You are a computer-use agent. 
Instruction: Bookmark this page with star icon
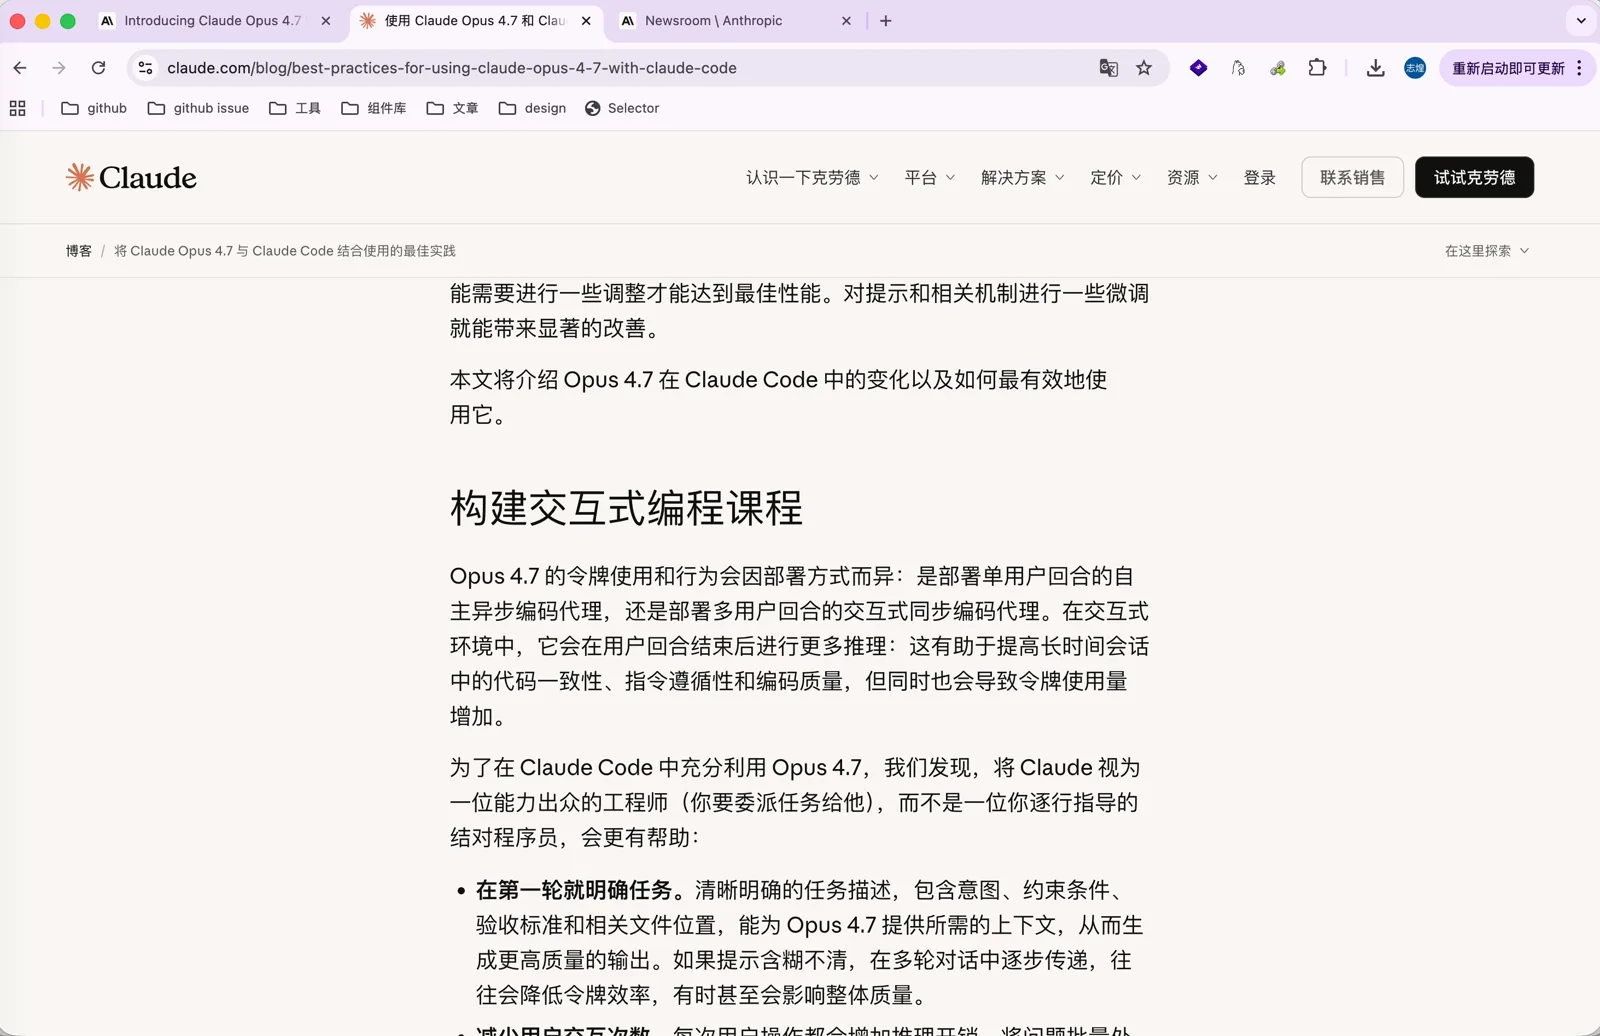(x=1144, y=68)
